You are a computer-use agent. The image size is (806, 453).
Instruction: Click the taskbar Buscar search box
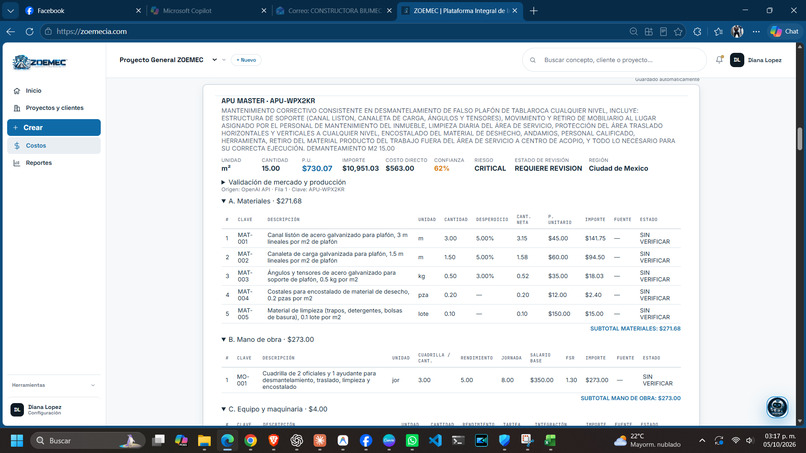(87, 441)
